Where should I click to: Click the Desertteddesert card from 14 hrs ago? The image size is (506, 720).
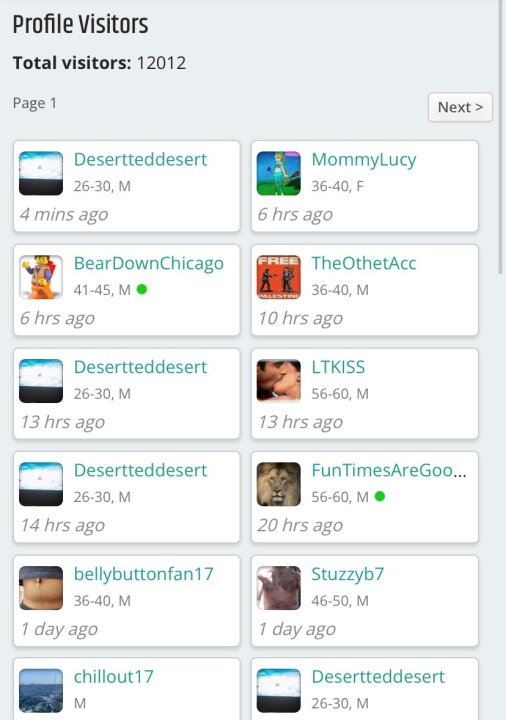tap(127, 497)
